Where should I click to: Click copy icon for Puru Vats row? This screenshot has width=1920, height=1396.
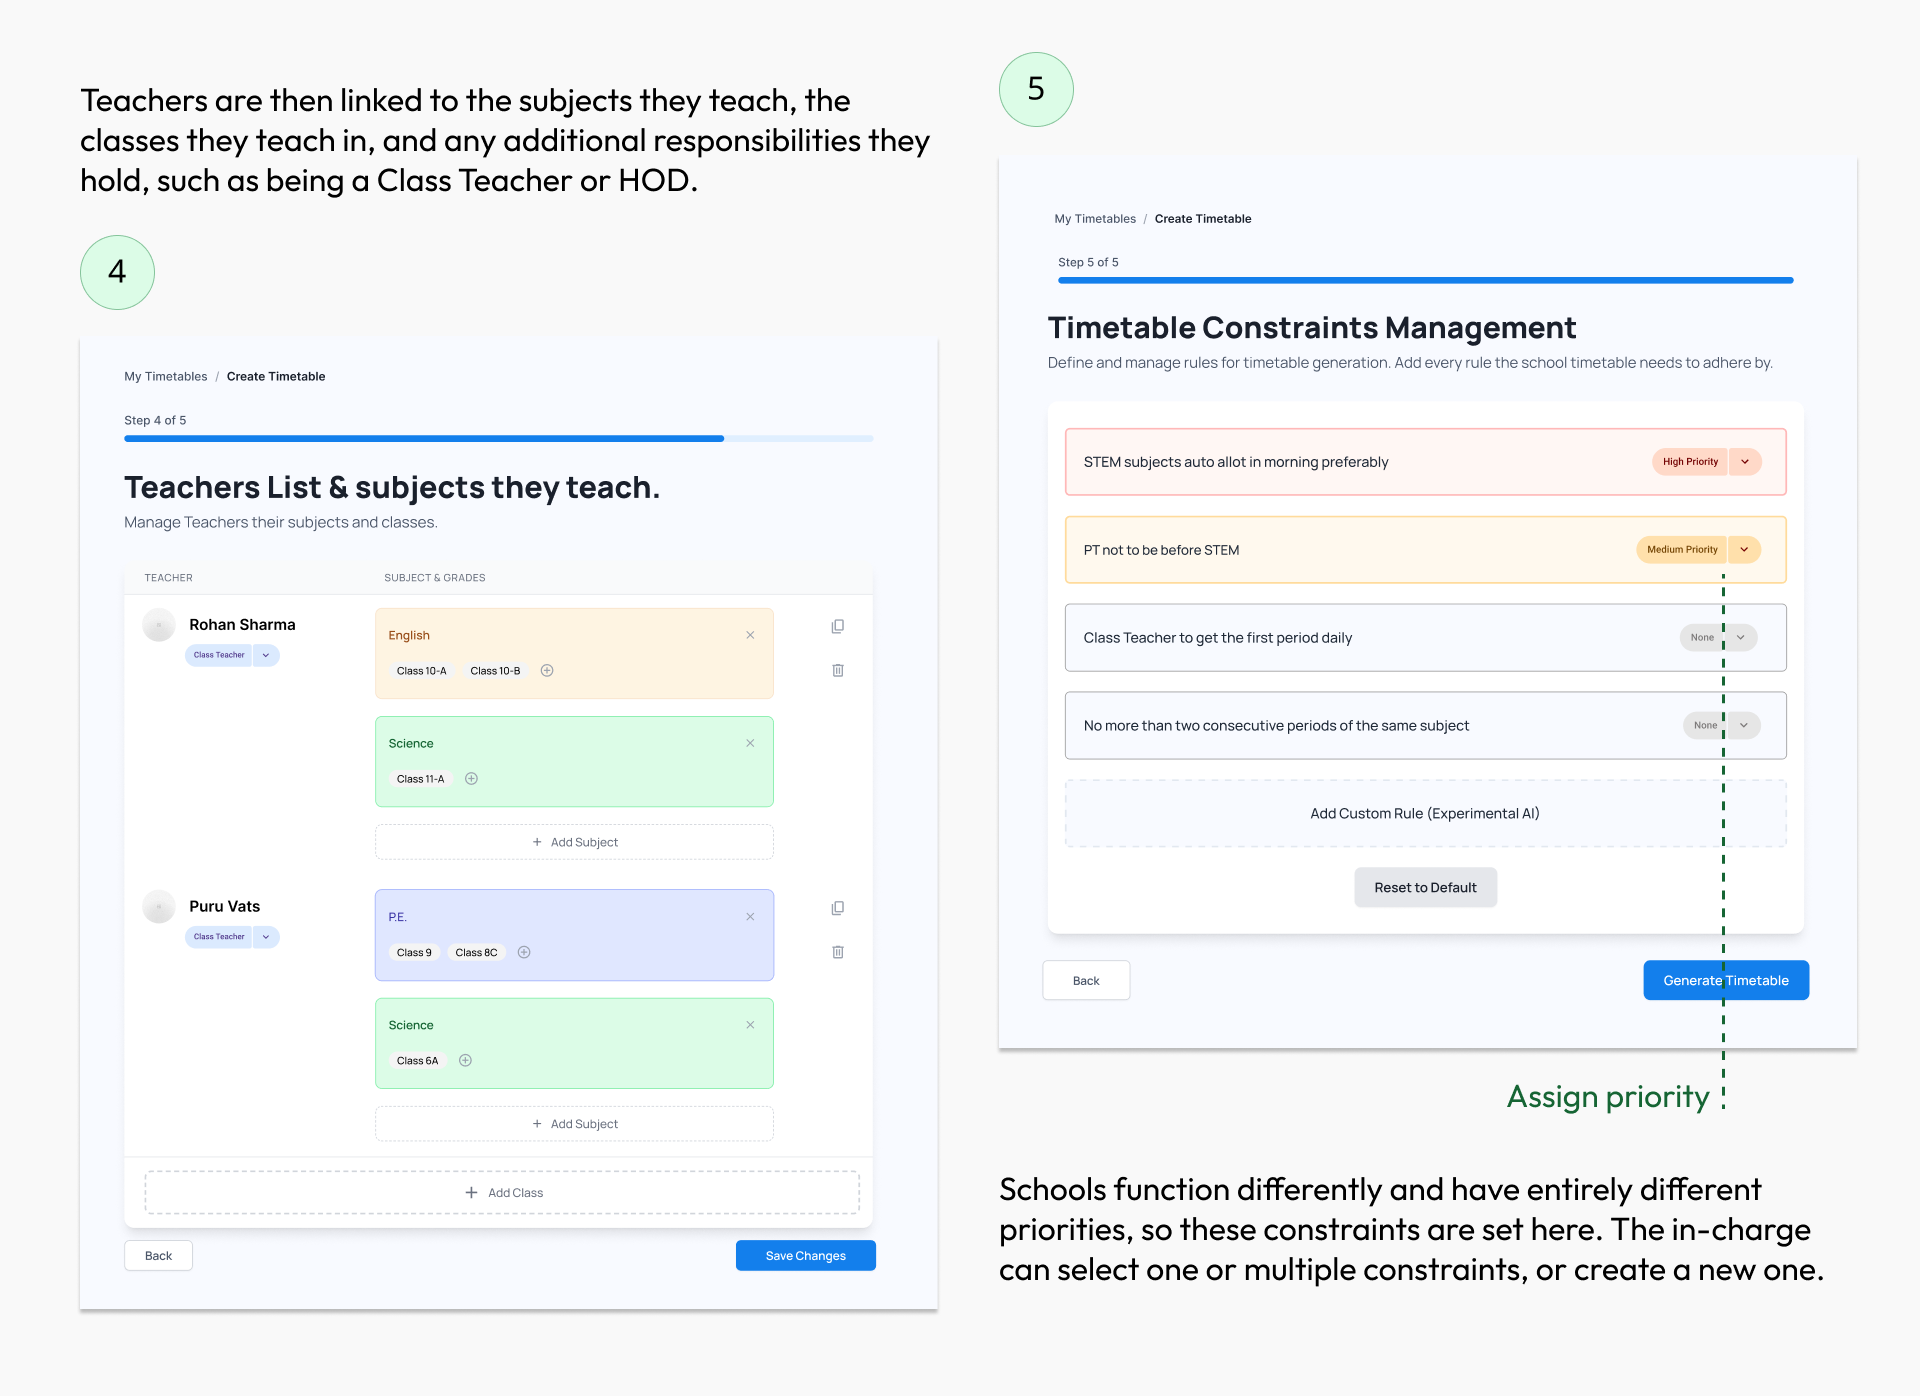click(838, 908)
